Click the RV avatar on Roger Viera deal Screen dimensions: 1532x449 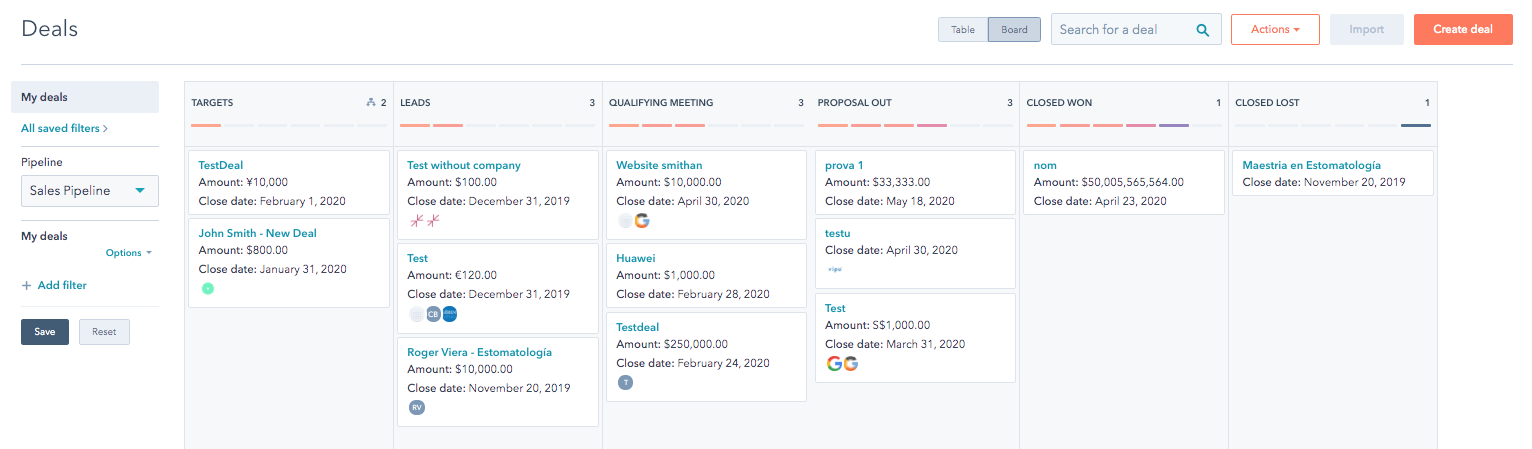pyautogui.click(x=417, y=407)
